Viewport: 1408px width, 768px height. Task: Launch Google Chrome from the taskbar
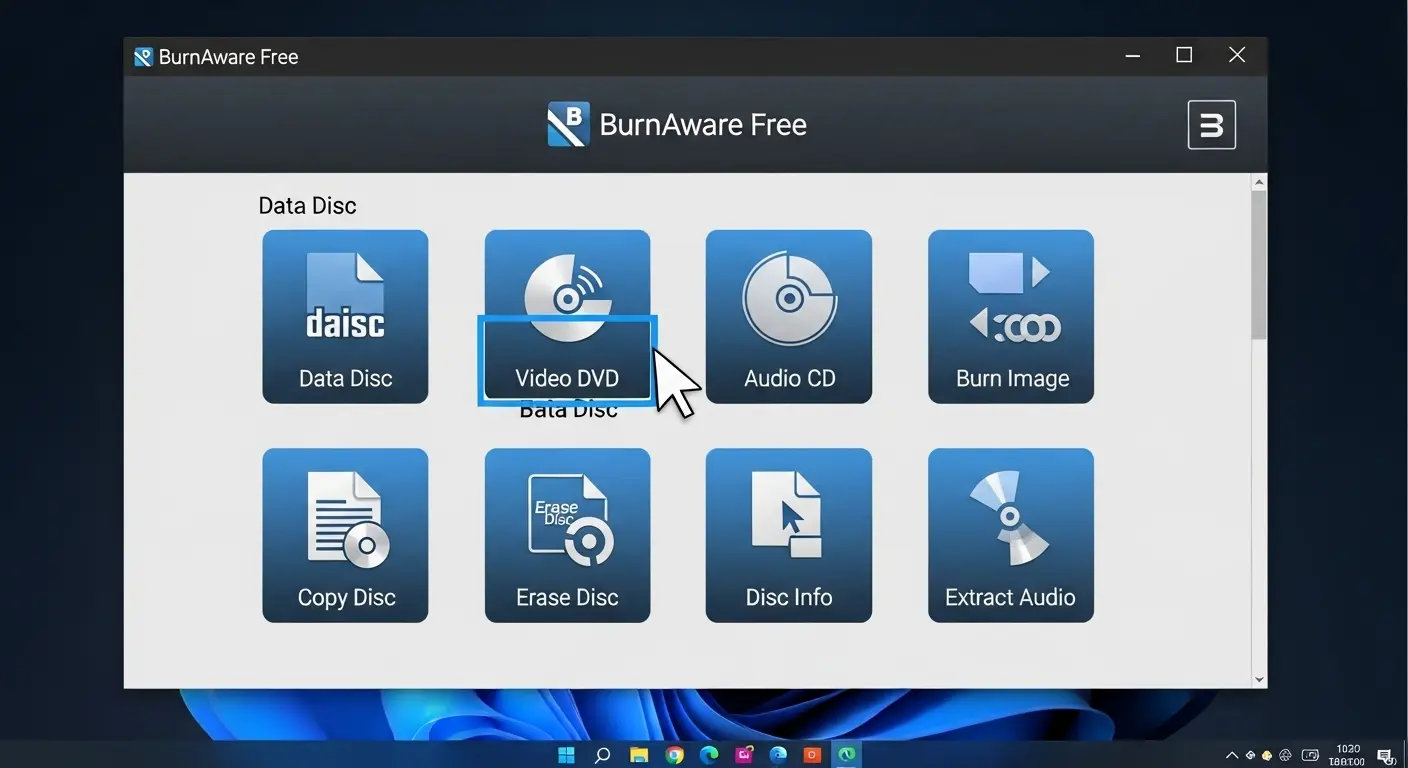[675, 755]
